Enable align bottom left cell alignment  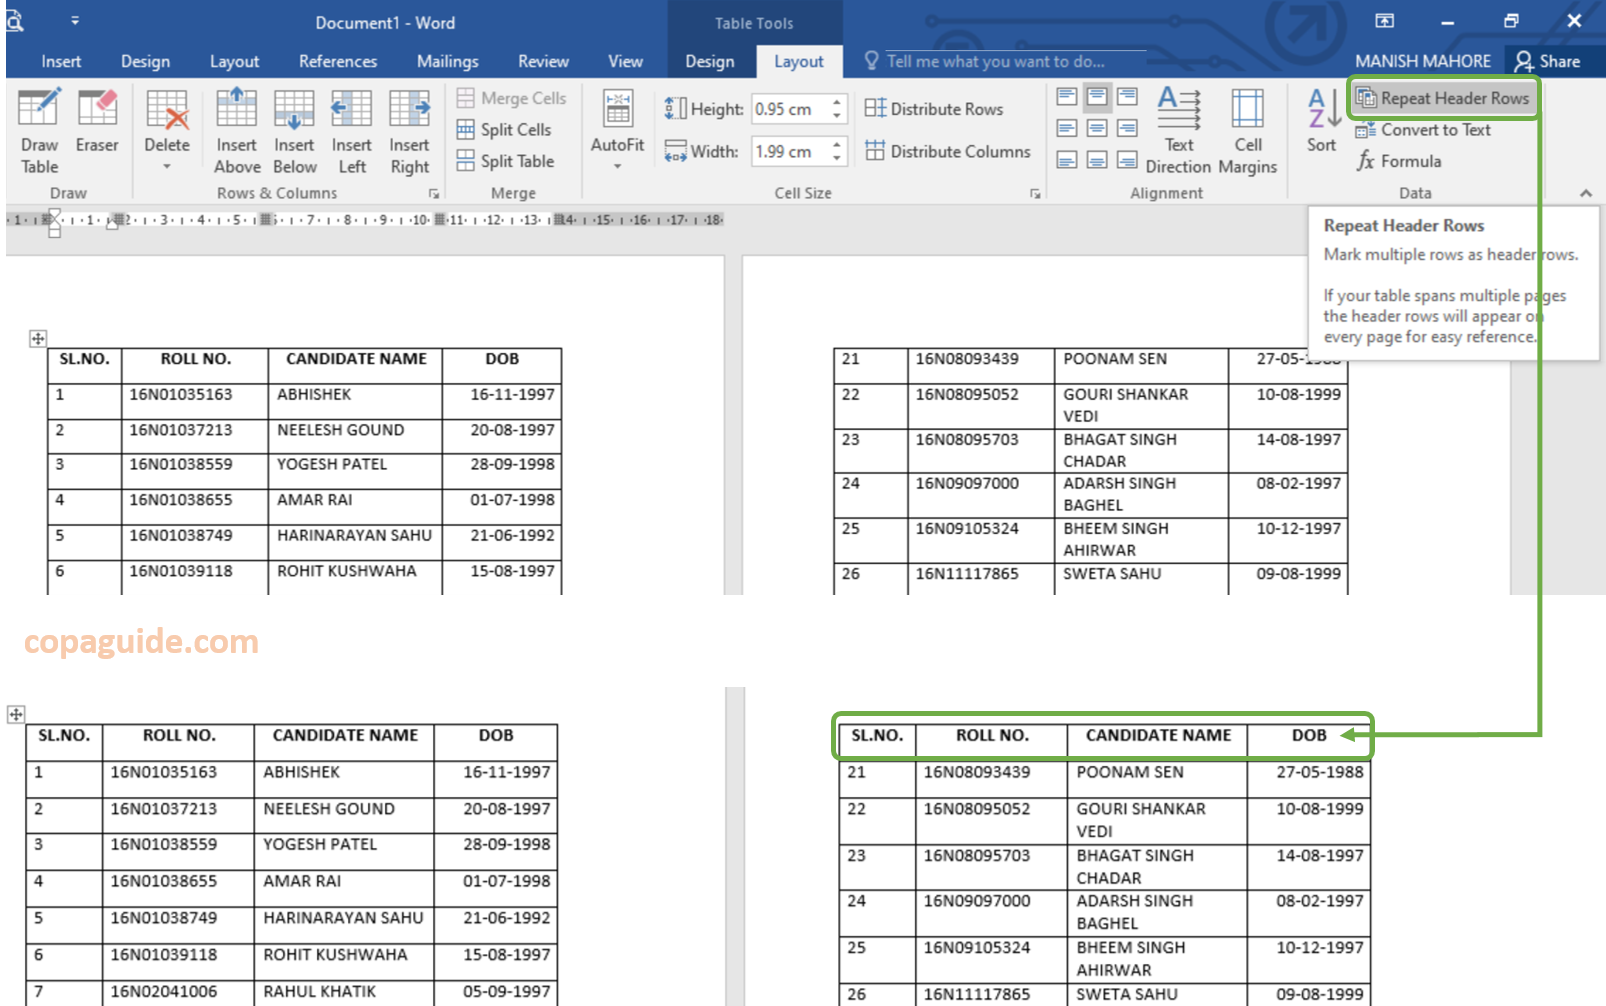tap(1066, 160)
